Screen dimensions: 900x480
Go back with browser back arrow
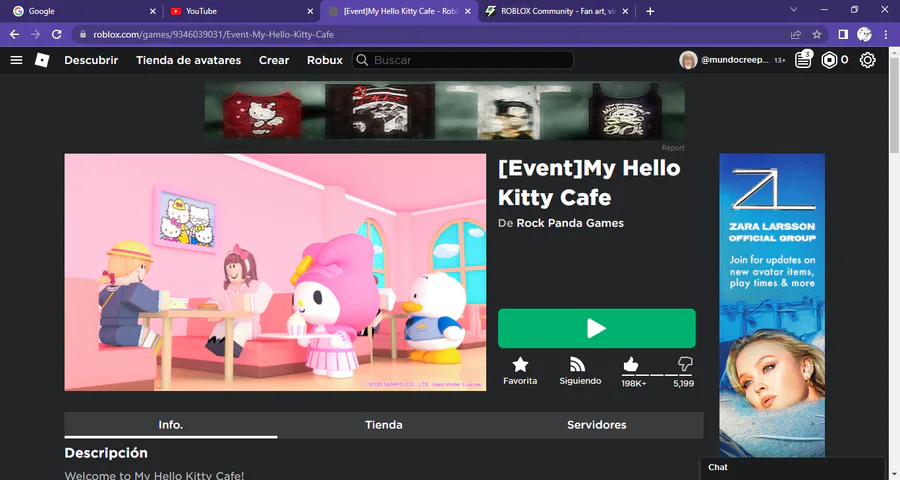point(14,34)
